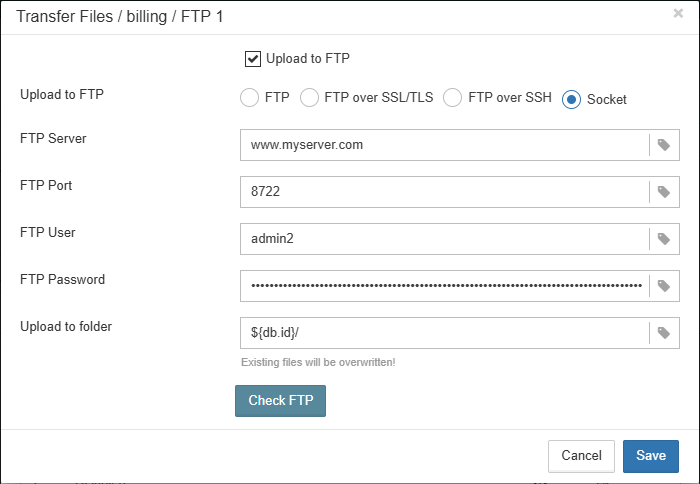This screenshot has height=484, width=700.
Task: Choose the FTP over SSH protocol
Action: click(x=453, y=98)
